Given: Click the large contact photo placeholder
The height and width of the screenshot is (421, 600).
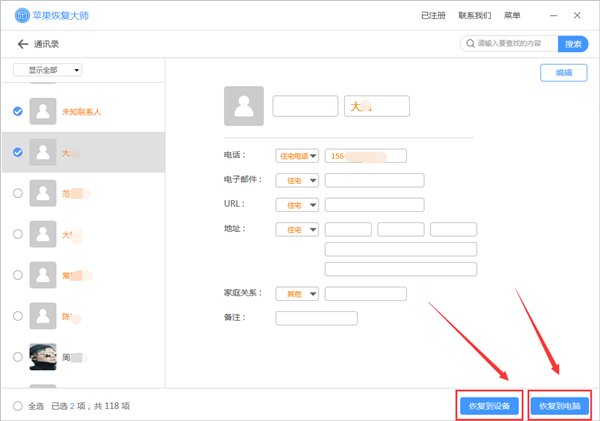Looking at the screenshot, I should [x=244, y=106].
